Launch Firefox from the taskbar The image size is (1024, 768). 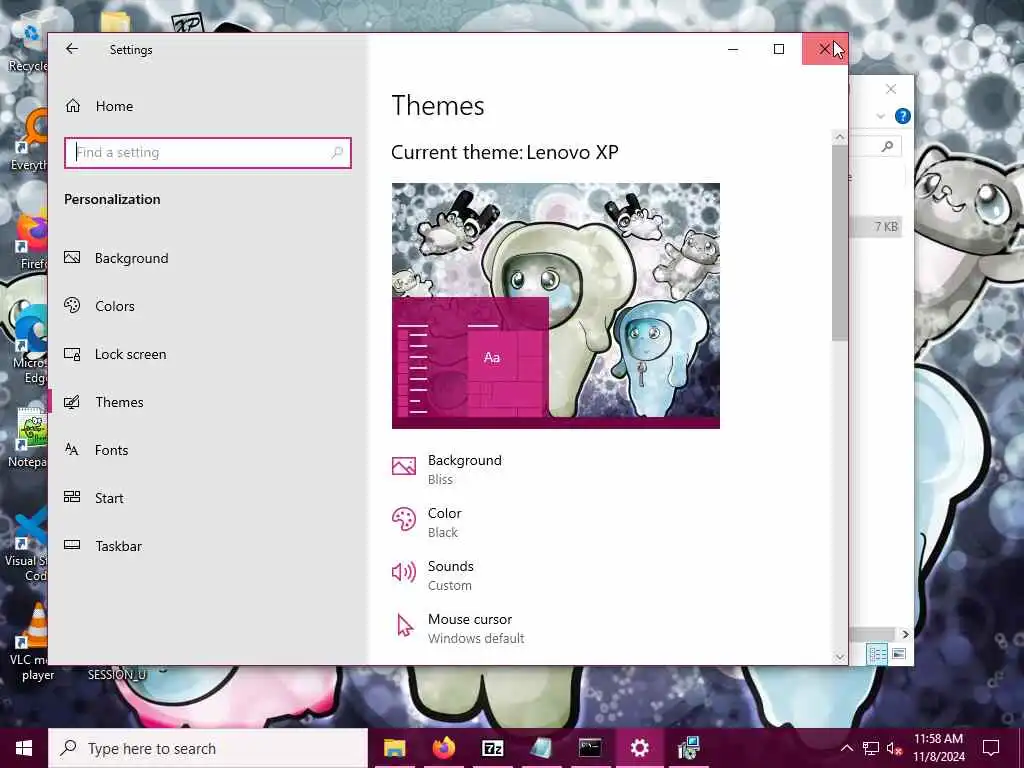pos(443,748)
